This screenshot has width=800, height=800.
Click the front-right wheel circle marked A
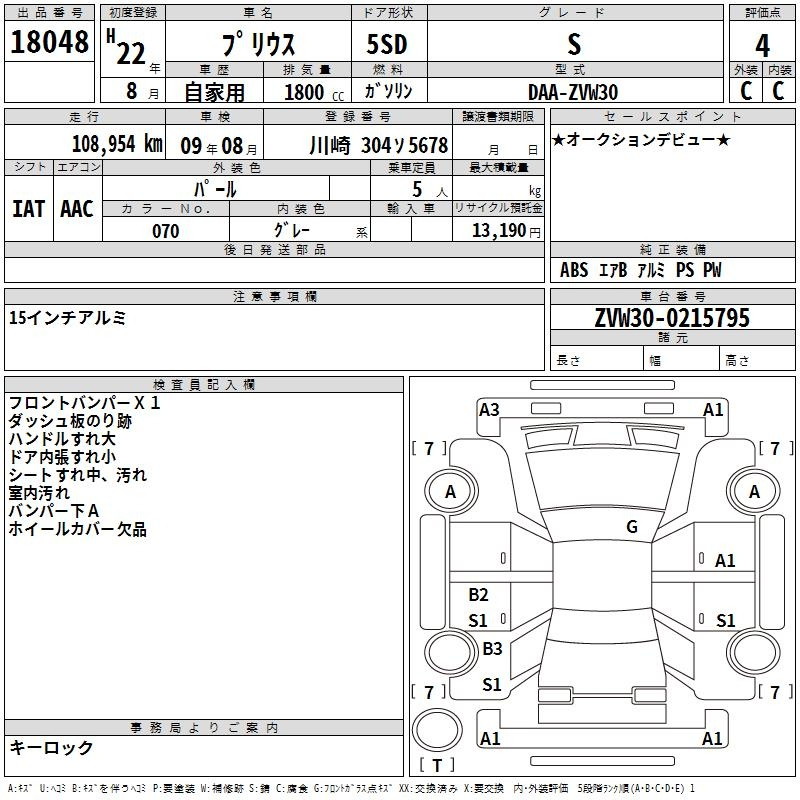tap(754, 492)
